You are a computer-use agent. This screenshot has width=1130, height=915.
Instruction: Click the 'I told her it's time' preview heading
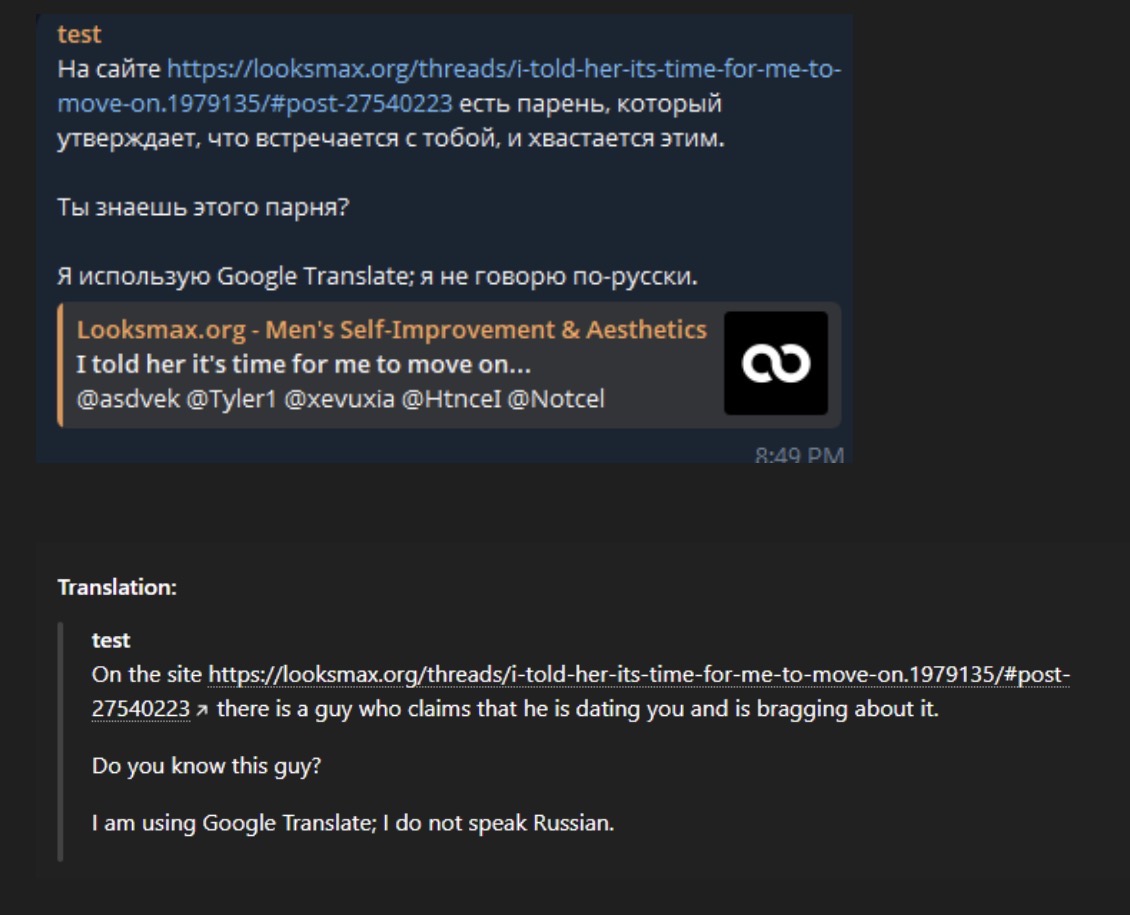click(x=303, y=365)
